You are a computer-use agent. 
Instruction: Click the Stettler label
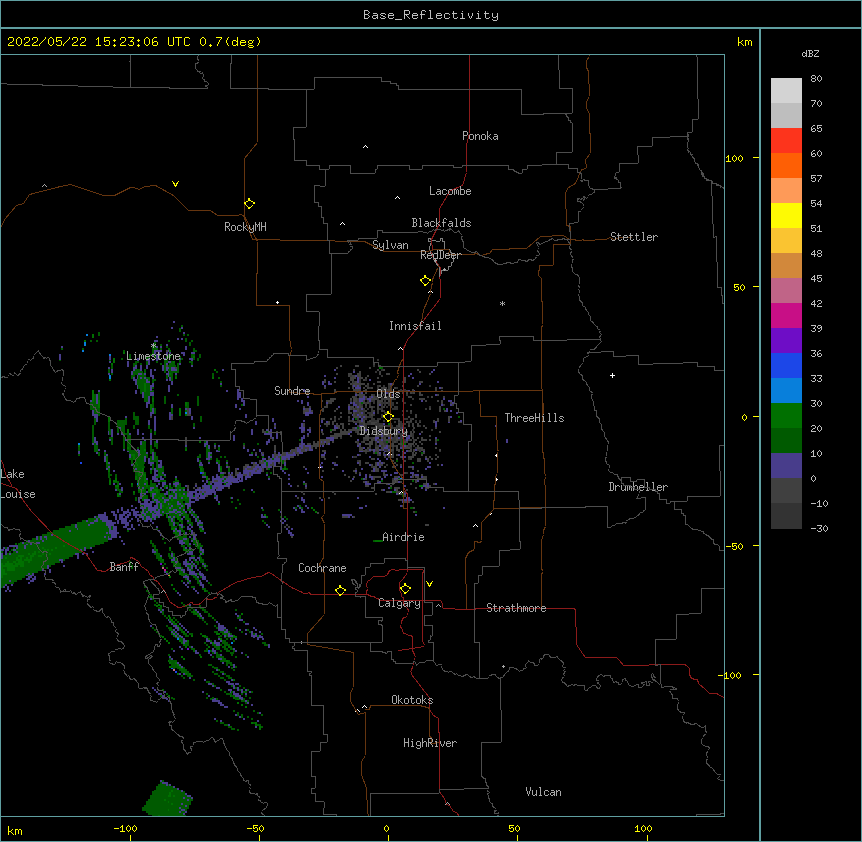coord(634,237)
